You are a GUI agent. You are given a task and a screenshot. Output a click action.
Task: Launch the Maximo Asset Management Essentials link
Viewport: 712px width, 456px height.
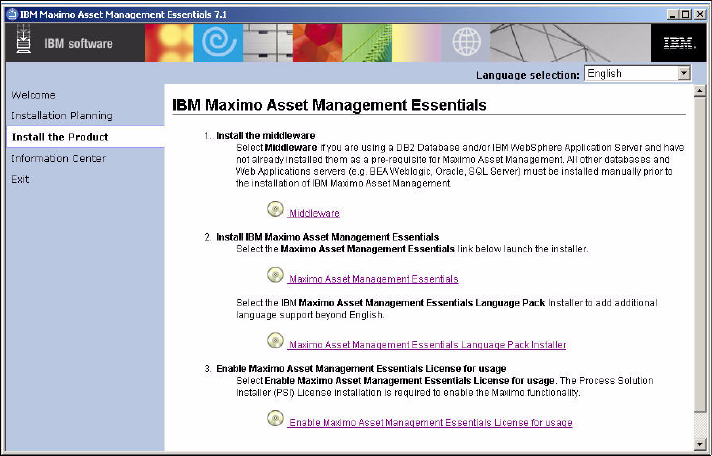[x=374, y=279]
